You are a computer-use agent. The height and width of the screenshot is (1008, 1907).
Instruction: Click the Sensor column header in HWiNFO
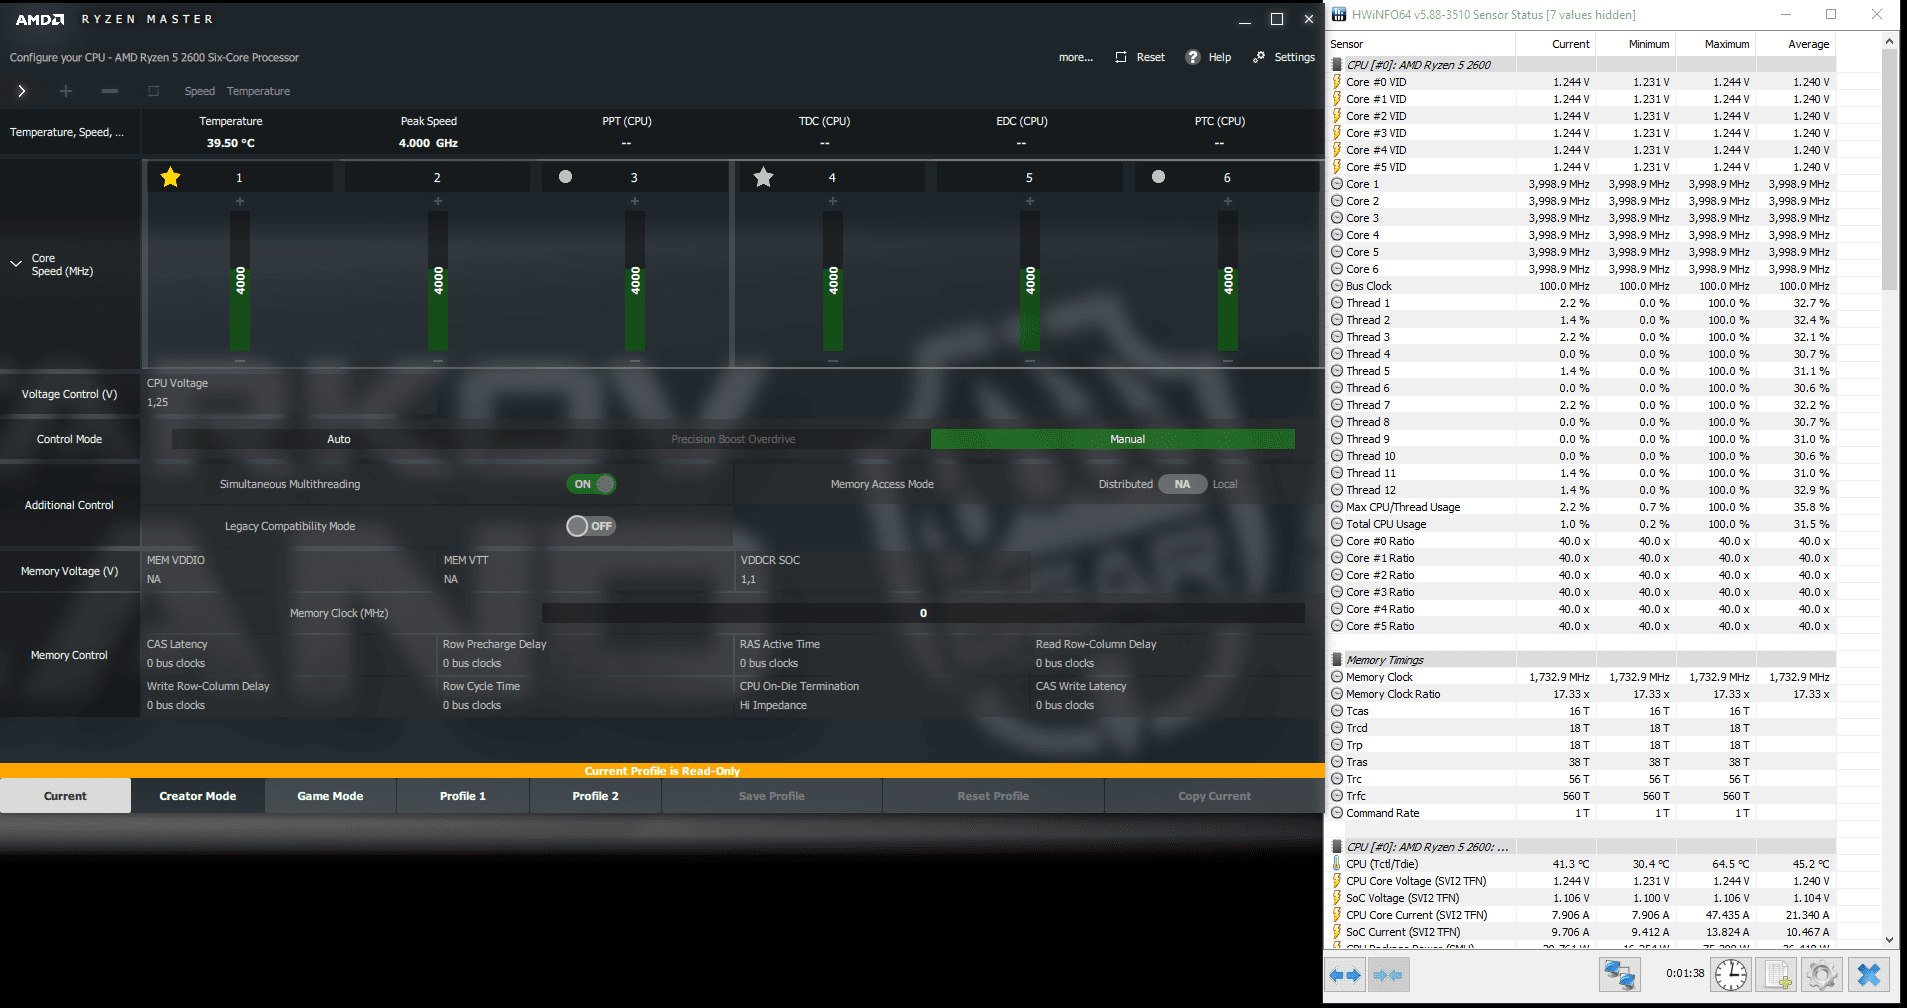coord(1421,44)
